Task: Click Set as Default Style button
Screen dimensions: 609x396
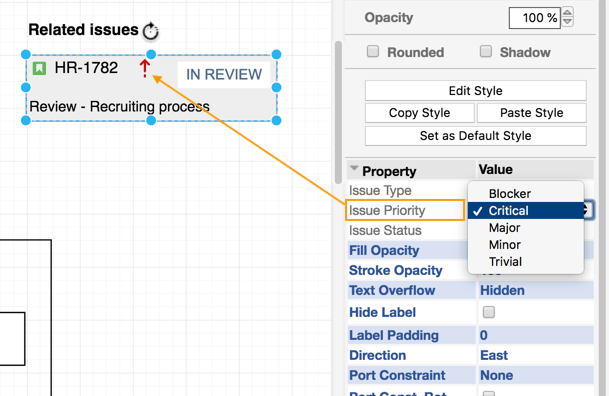Action: click(476, 136)
